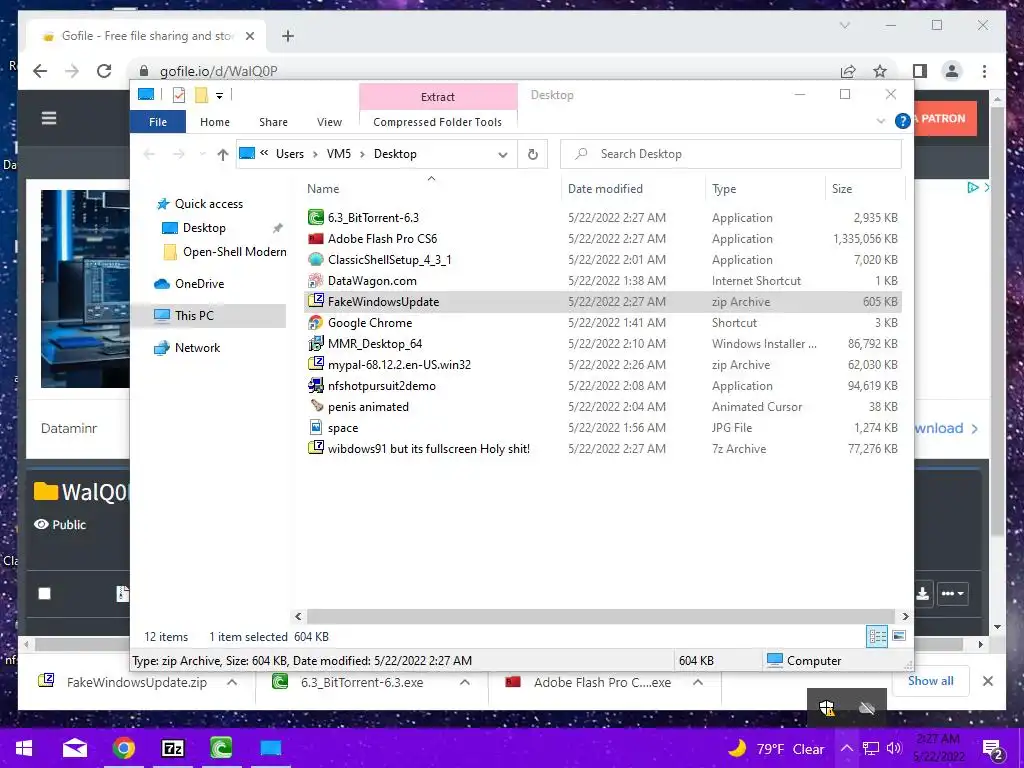
Task: Select This PC in navigation pane
Action: pyautogui.click(x=194, y=315)
